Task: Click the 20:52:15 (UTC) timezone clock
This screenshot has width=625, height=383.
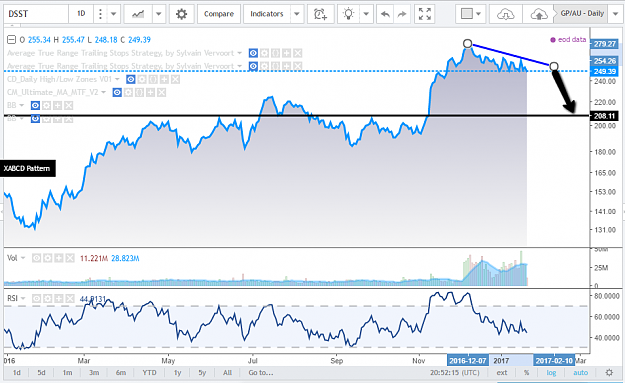Action: (x=455, y=373)
